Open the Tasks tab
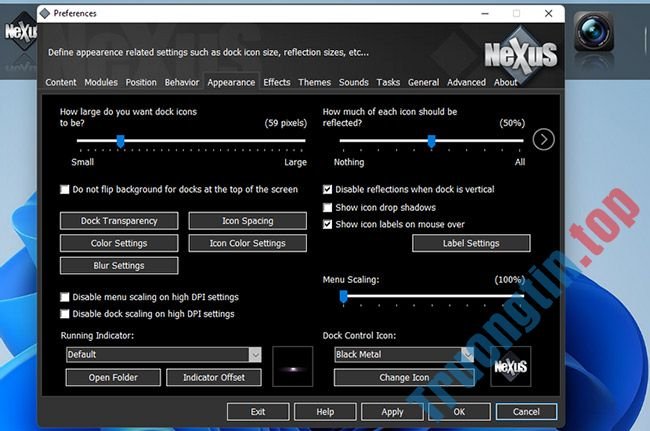Viewport: 650px width, 431px height. pyautogui.click(x=388, y=82)
